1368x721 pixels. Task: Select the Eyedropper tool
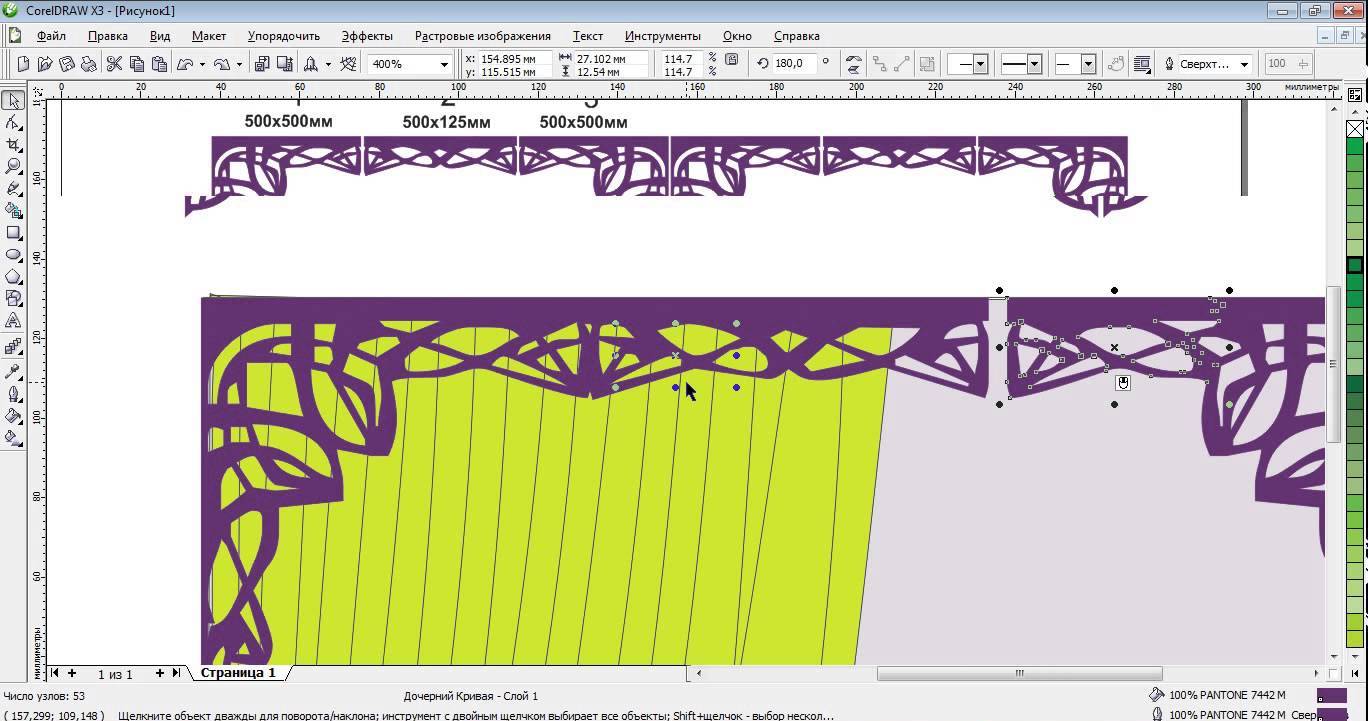13,371
